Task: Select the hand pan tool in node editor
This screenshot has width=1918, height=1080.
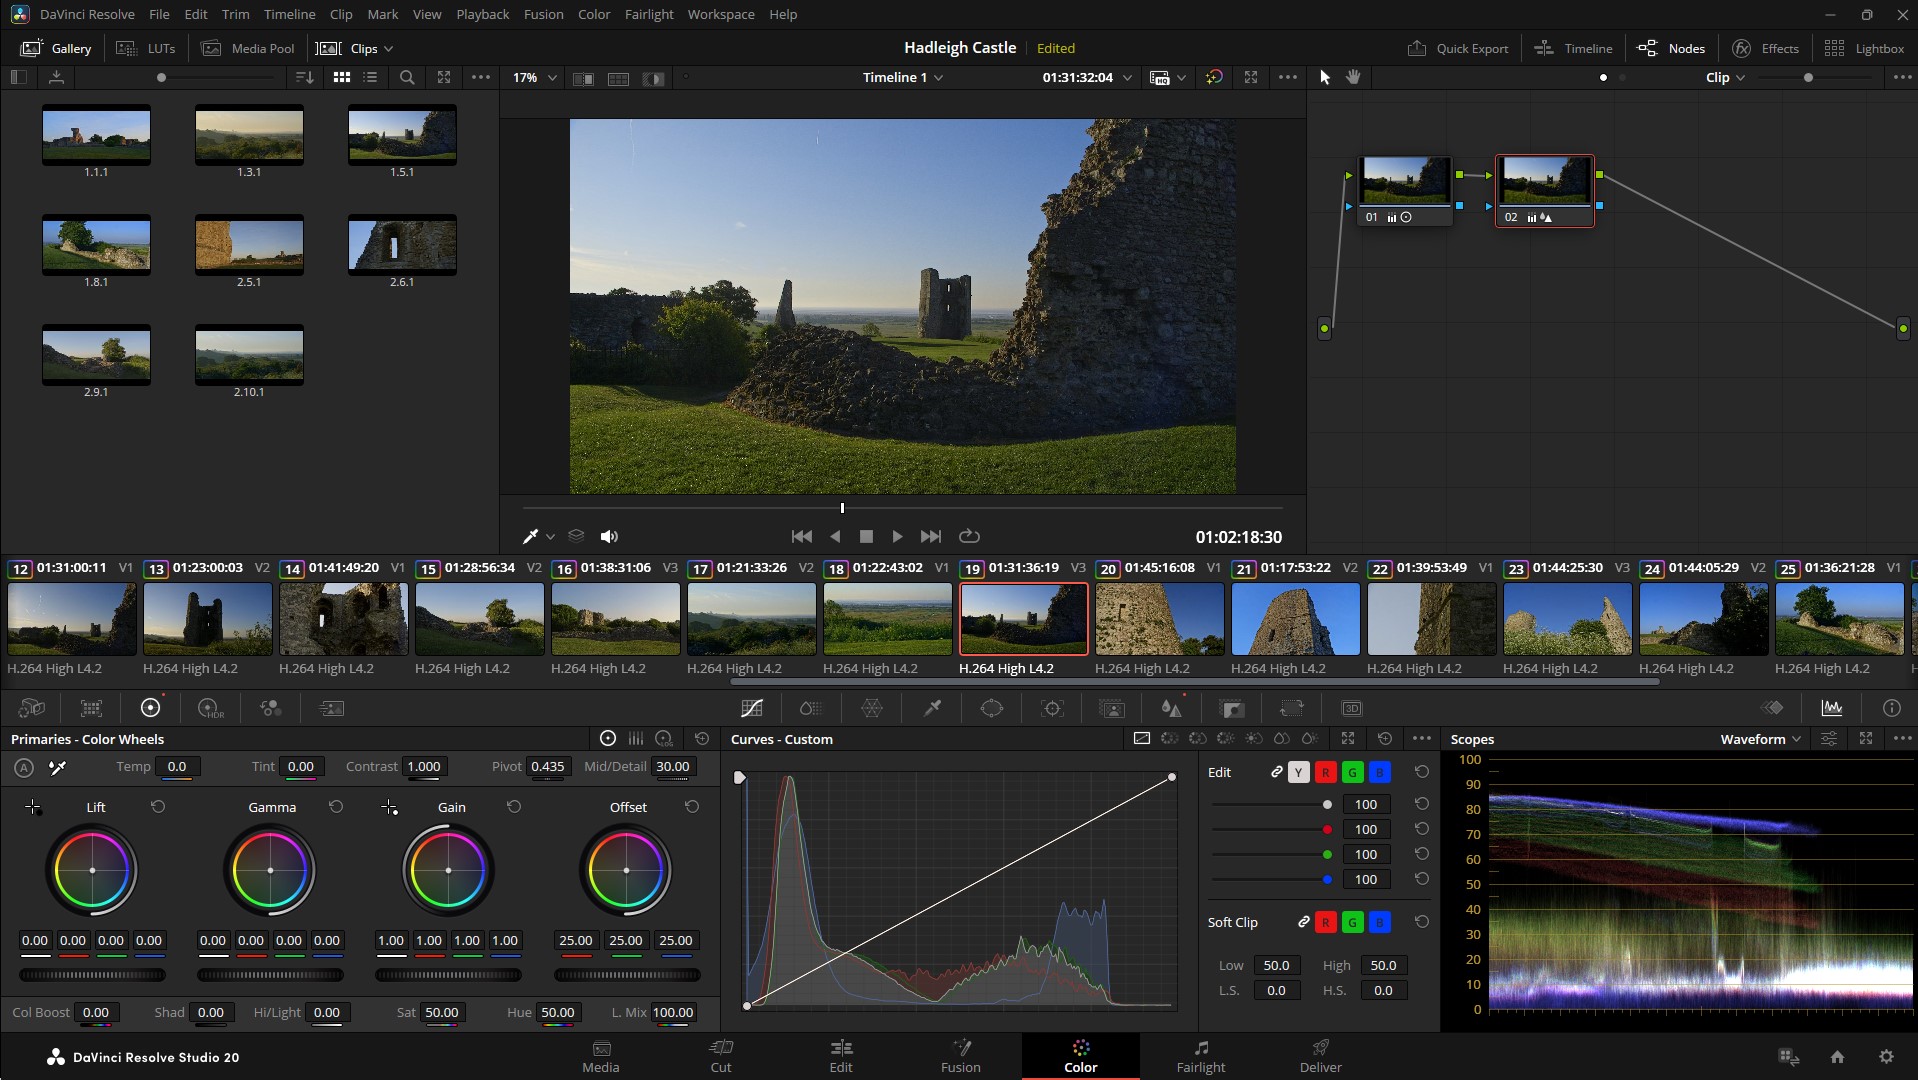Action: coord(1353,77)
